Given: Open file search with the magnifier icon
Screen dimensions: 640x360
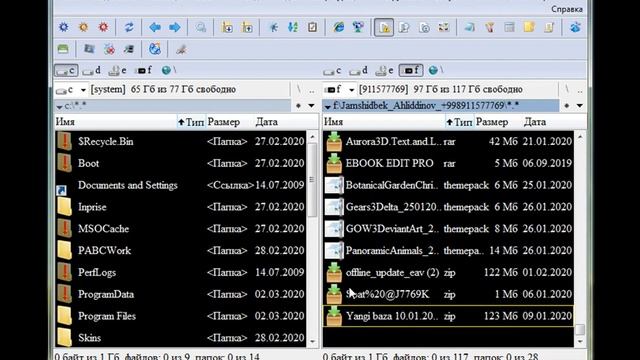Looking at the screenshot, I should (x=200, y=27).
